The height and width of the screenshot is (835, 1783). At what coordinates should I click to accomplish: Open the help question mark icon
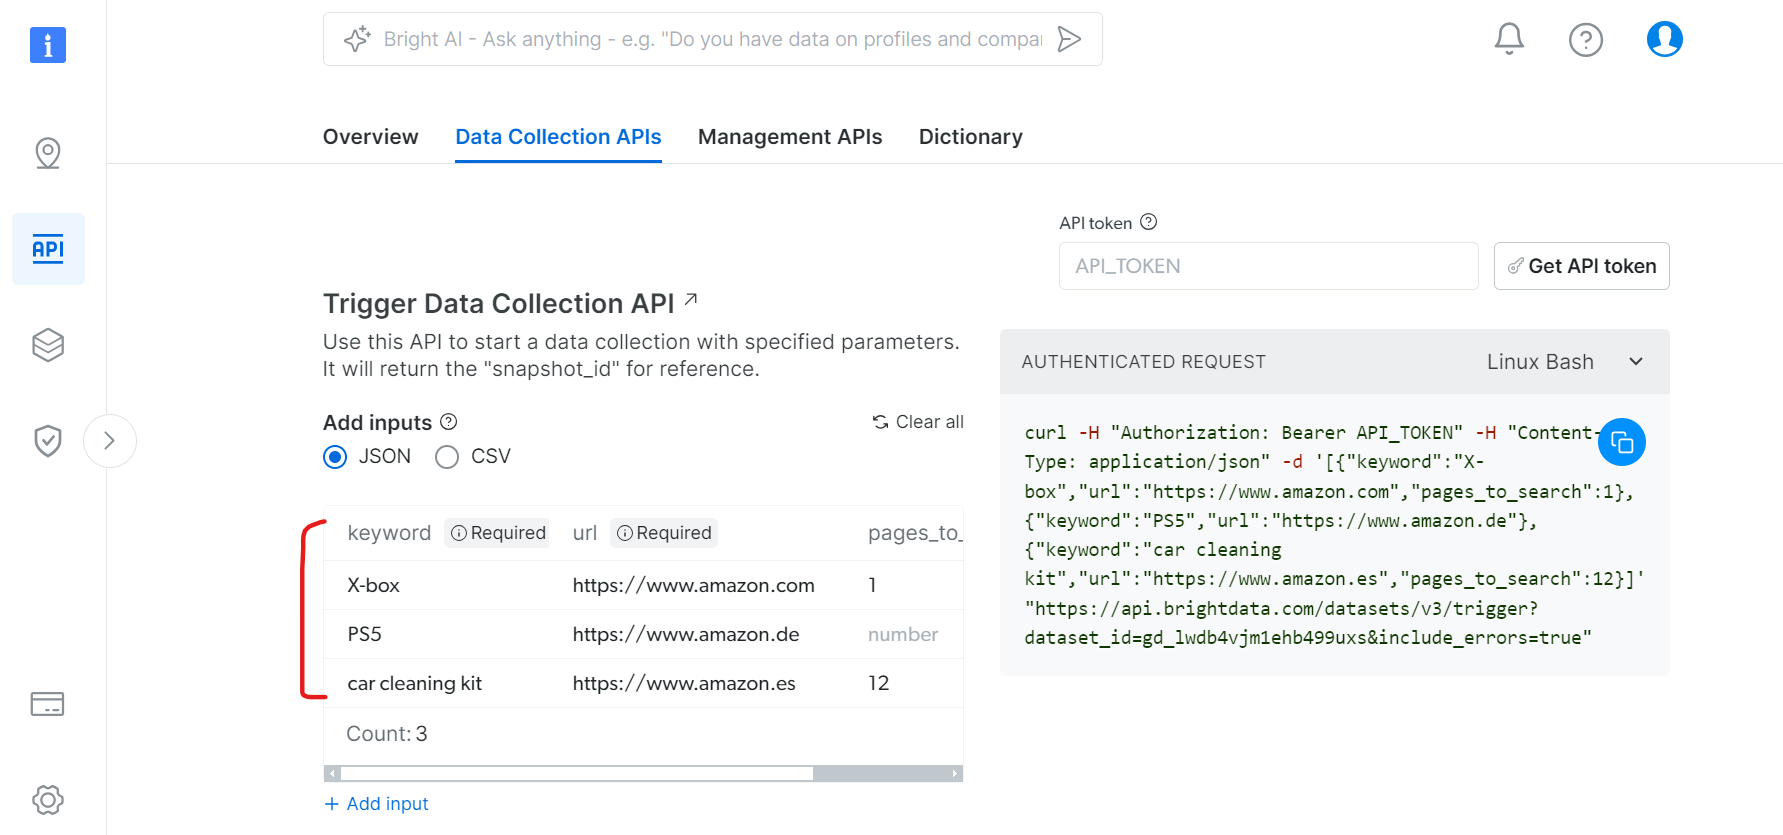(x=1585, y=40)
